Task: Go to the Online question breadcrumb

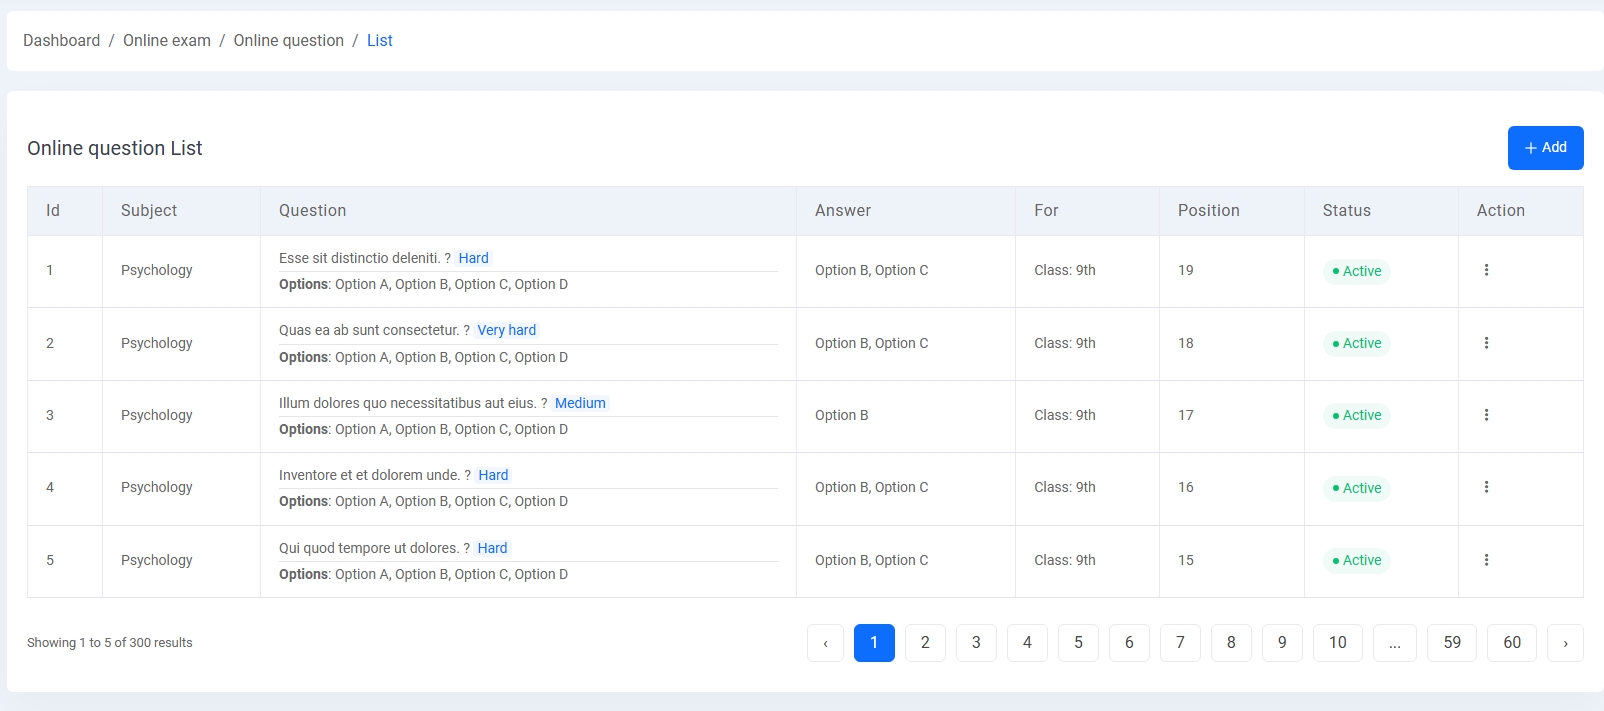Action: (x=288, y=41)
